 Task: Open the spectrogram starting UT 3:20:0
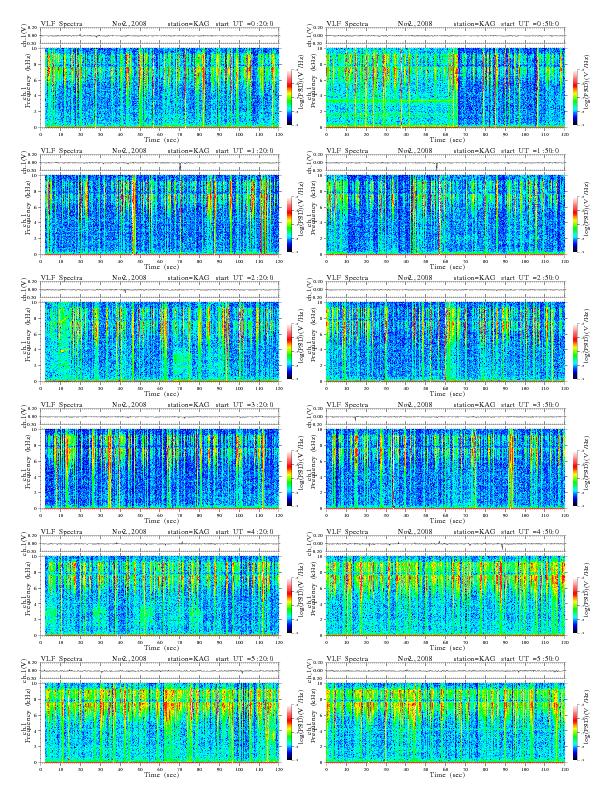point(160,469)
